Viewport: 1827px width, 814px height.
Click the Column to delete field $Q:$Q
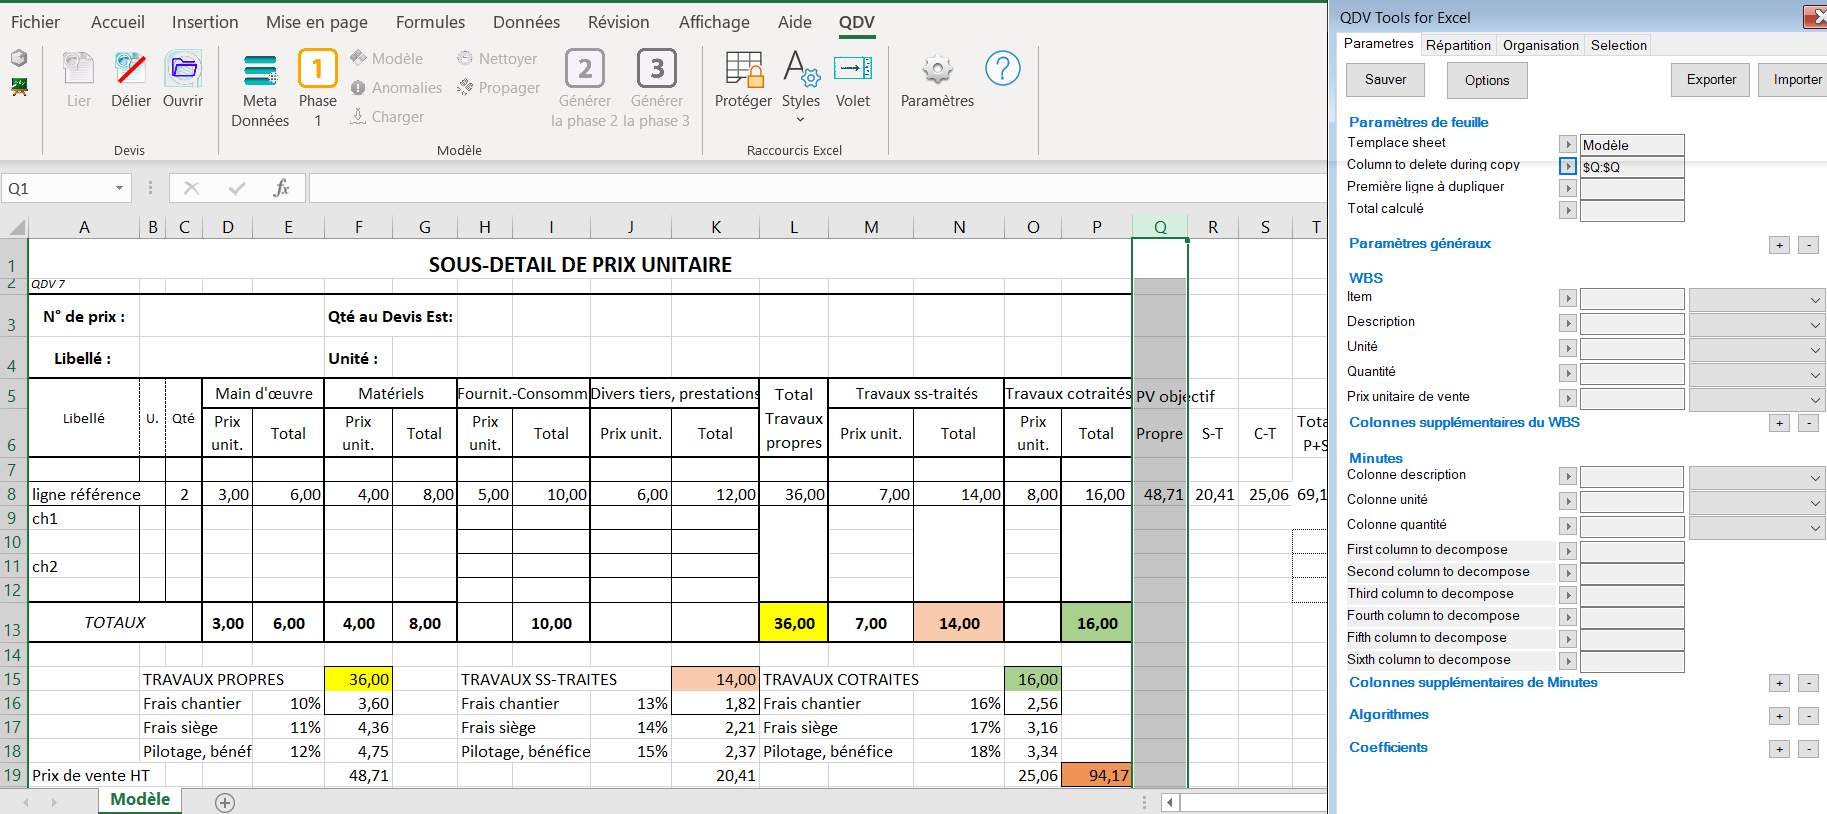point(1632,167)
